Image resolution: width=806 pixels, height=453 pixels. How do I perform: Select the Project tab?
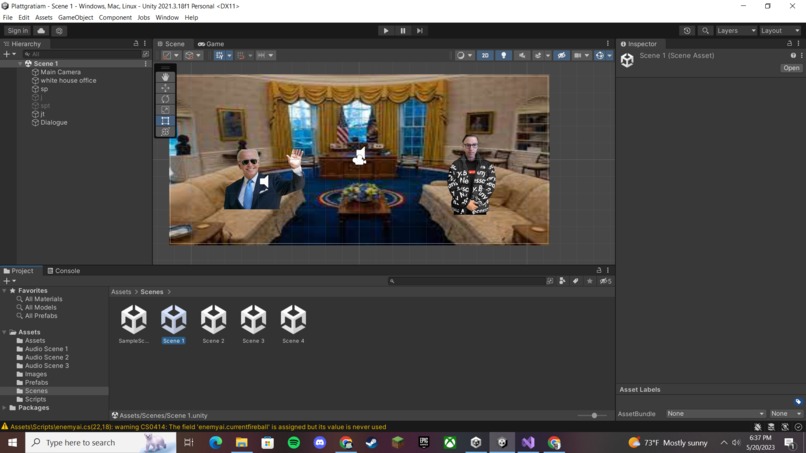19,271
